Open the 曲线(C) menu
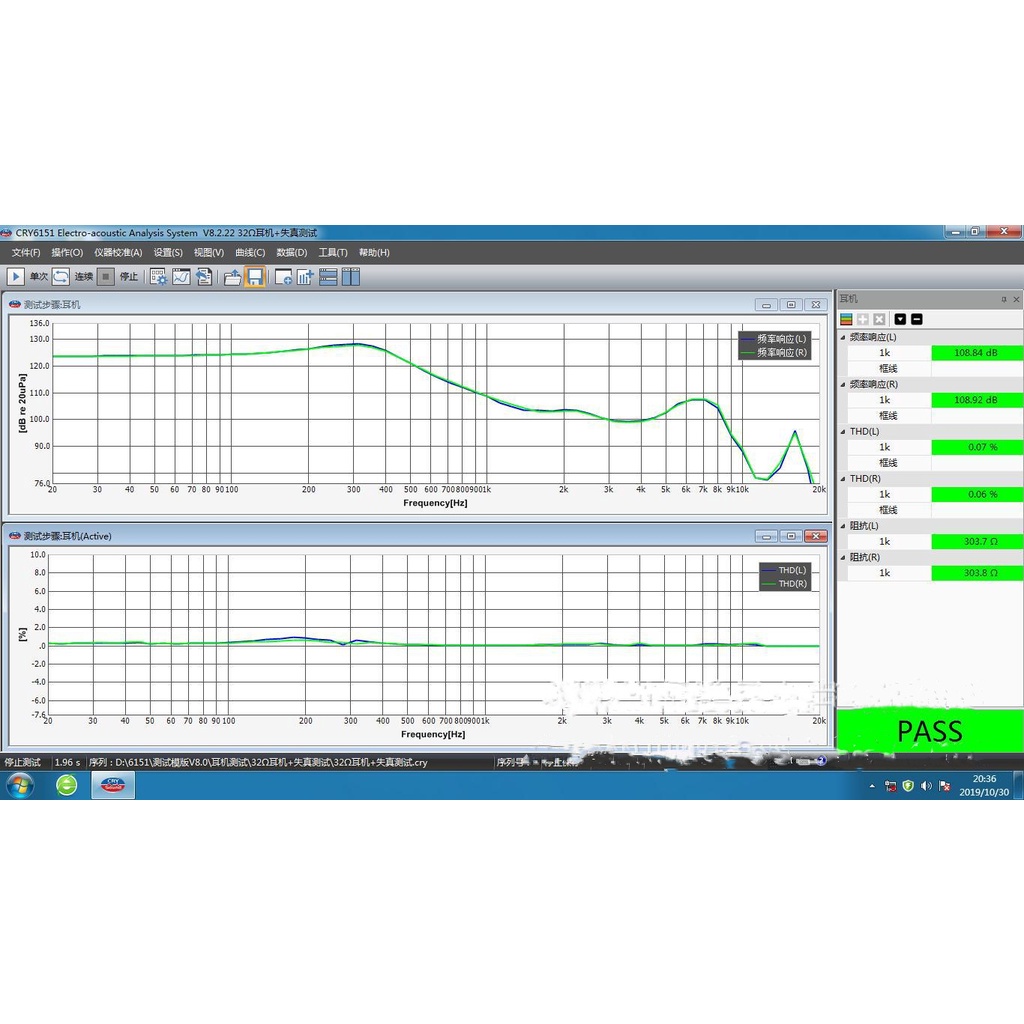This screenshot has width=1024, height=1024. pyautogui.click(x=250, y=253)
